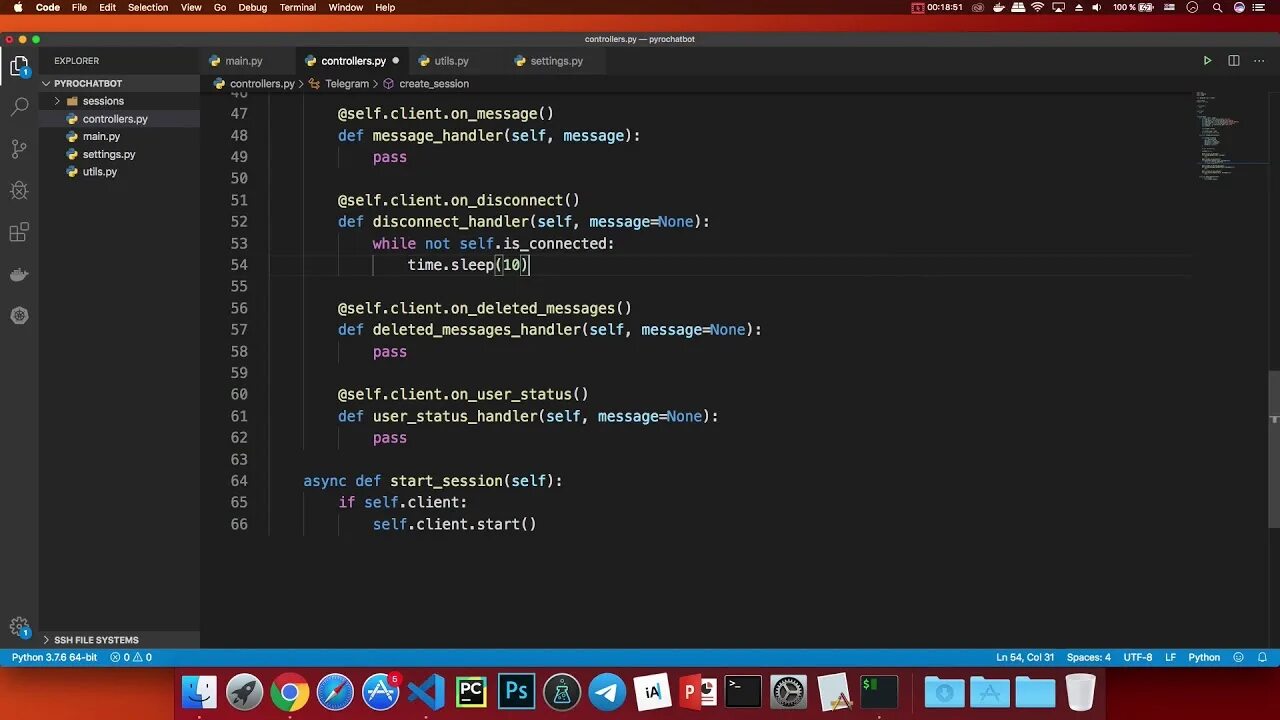Change indentation Spaces: 4 setting
The width and height of the screenshot is (1280, 720).
tap(1088, 657)
